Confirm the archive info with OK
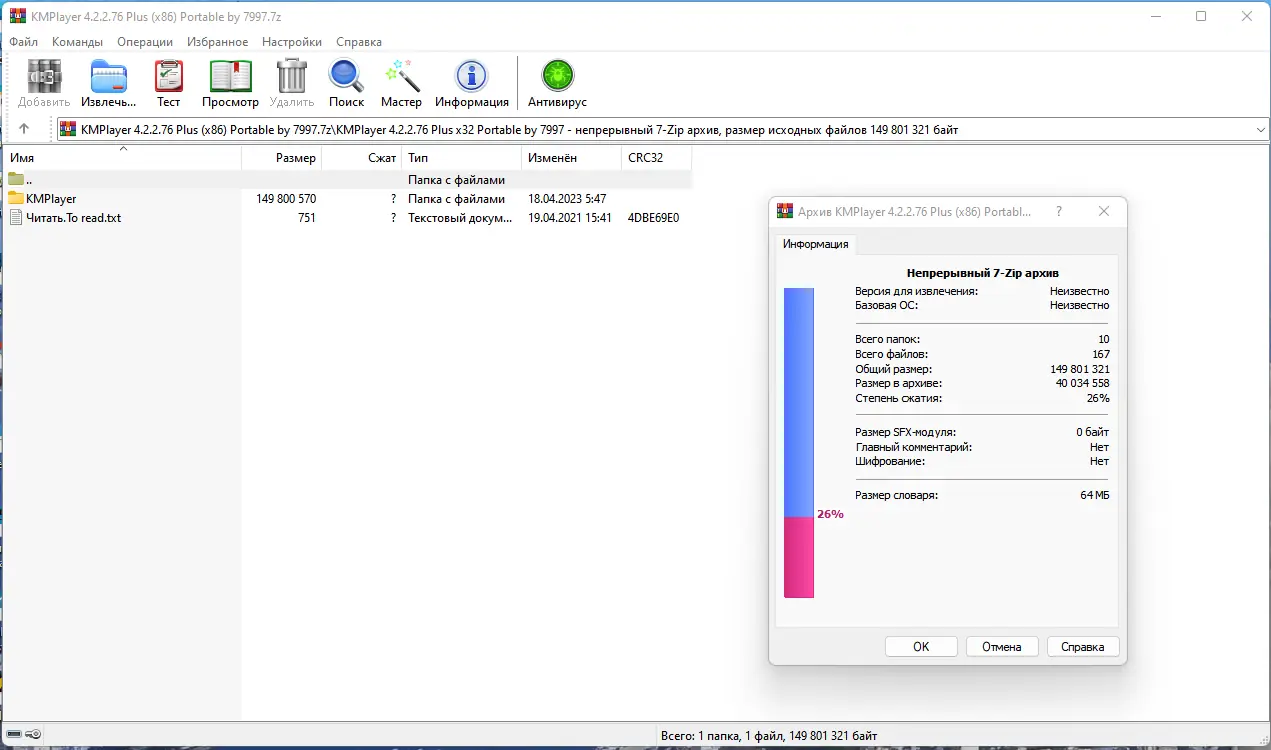1271x750 pixels. (920, 646)
